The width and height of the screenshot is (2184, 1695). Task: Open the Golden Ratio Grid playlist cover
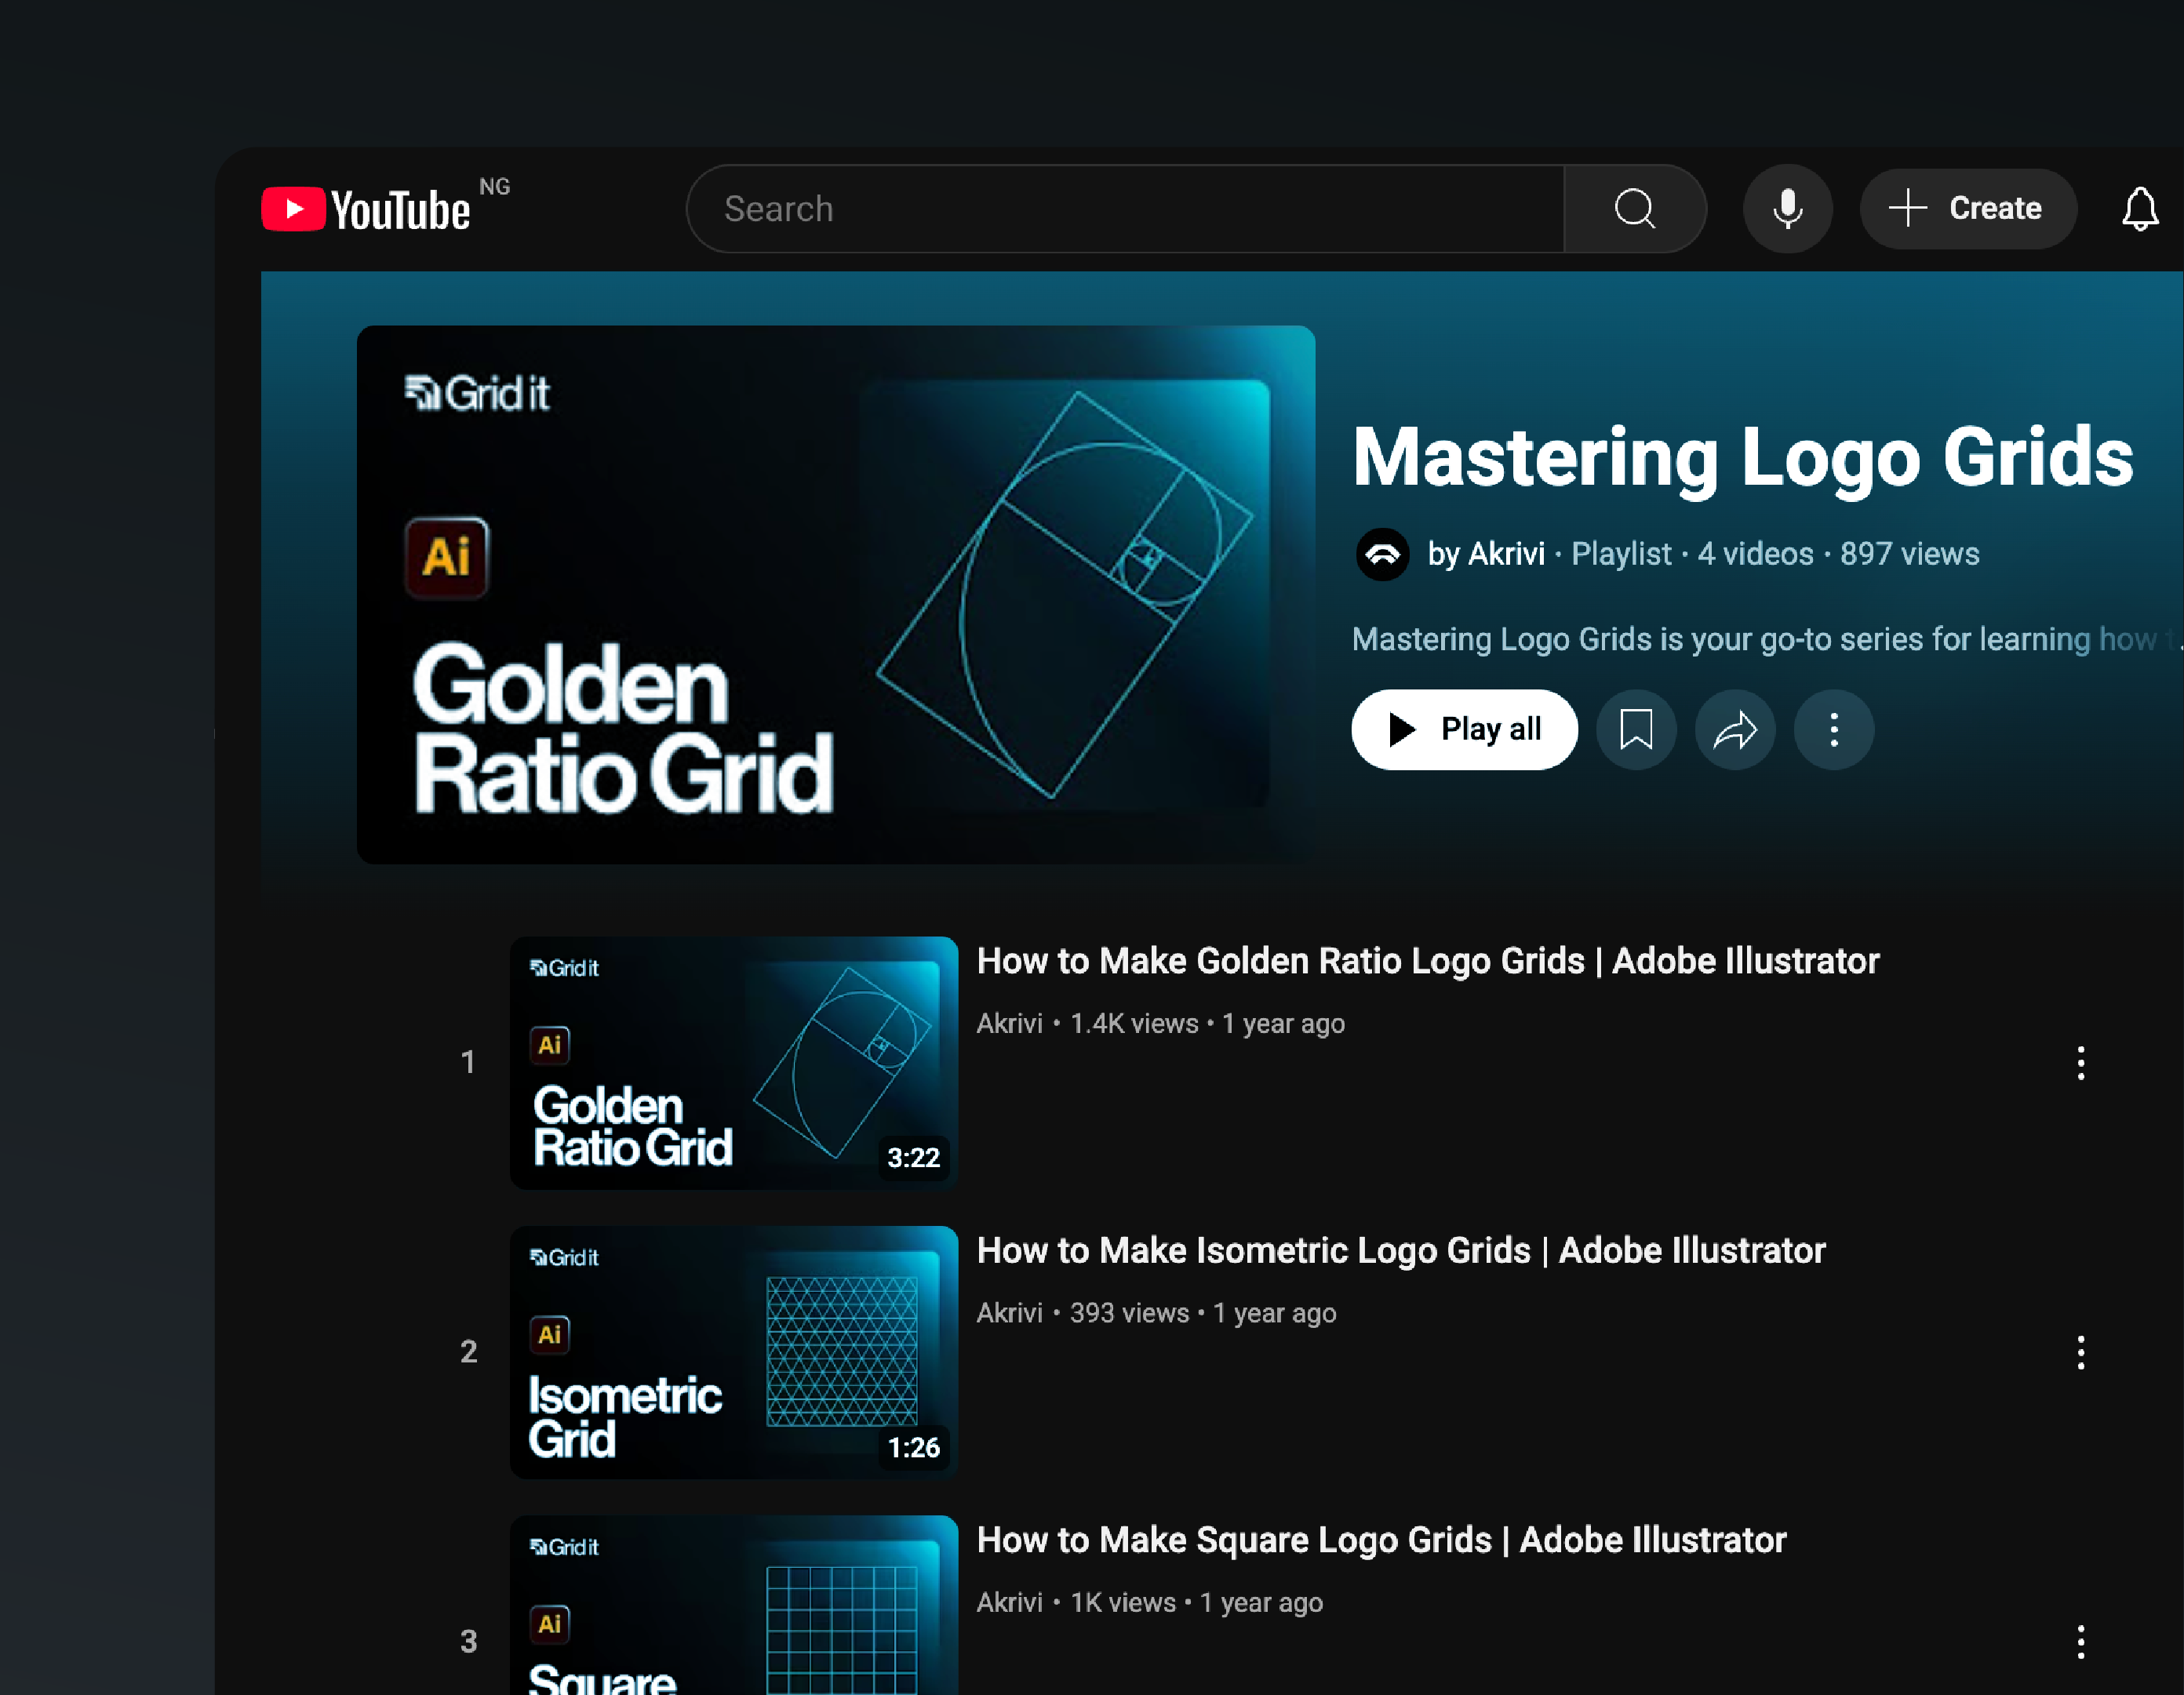pyautogui.click(x=836, y=594)
